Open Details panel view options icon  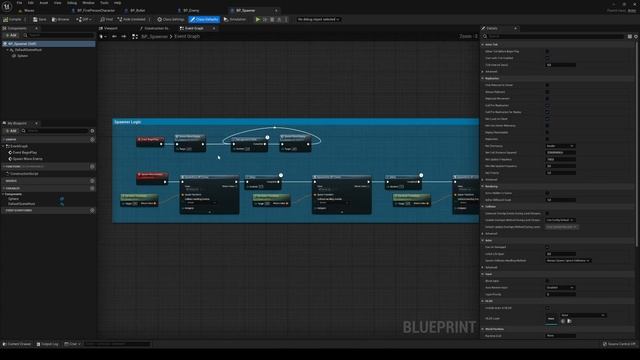coord(636,36)
